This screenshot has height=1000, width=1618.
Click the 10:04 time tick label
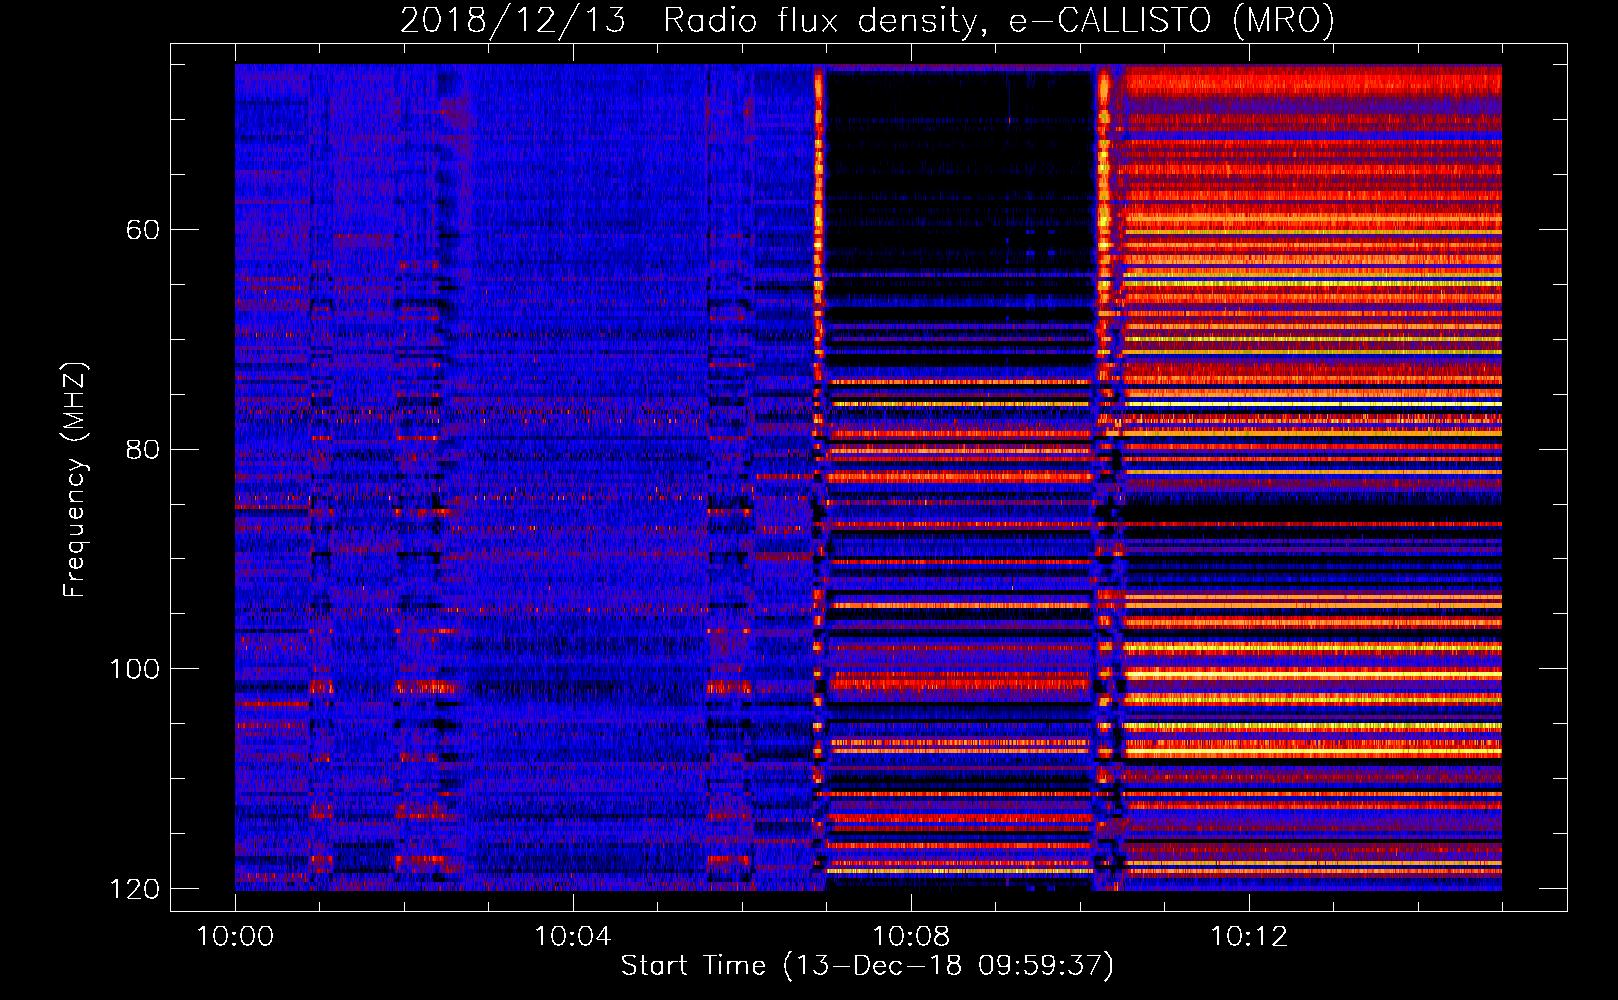coord(573,937)
